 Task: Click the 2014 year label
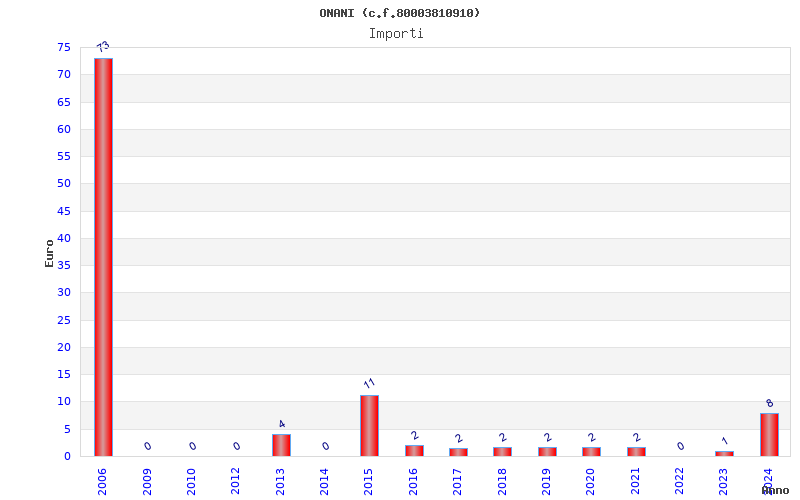pos(324,482)
